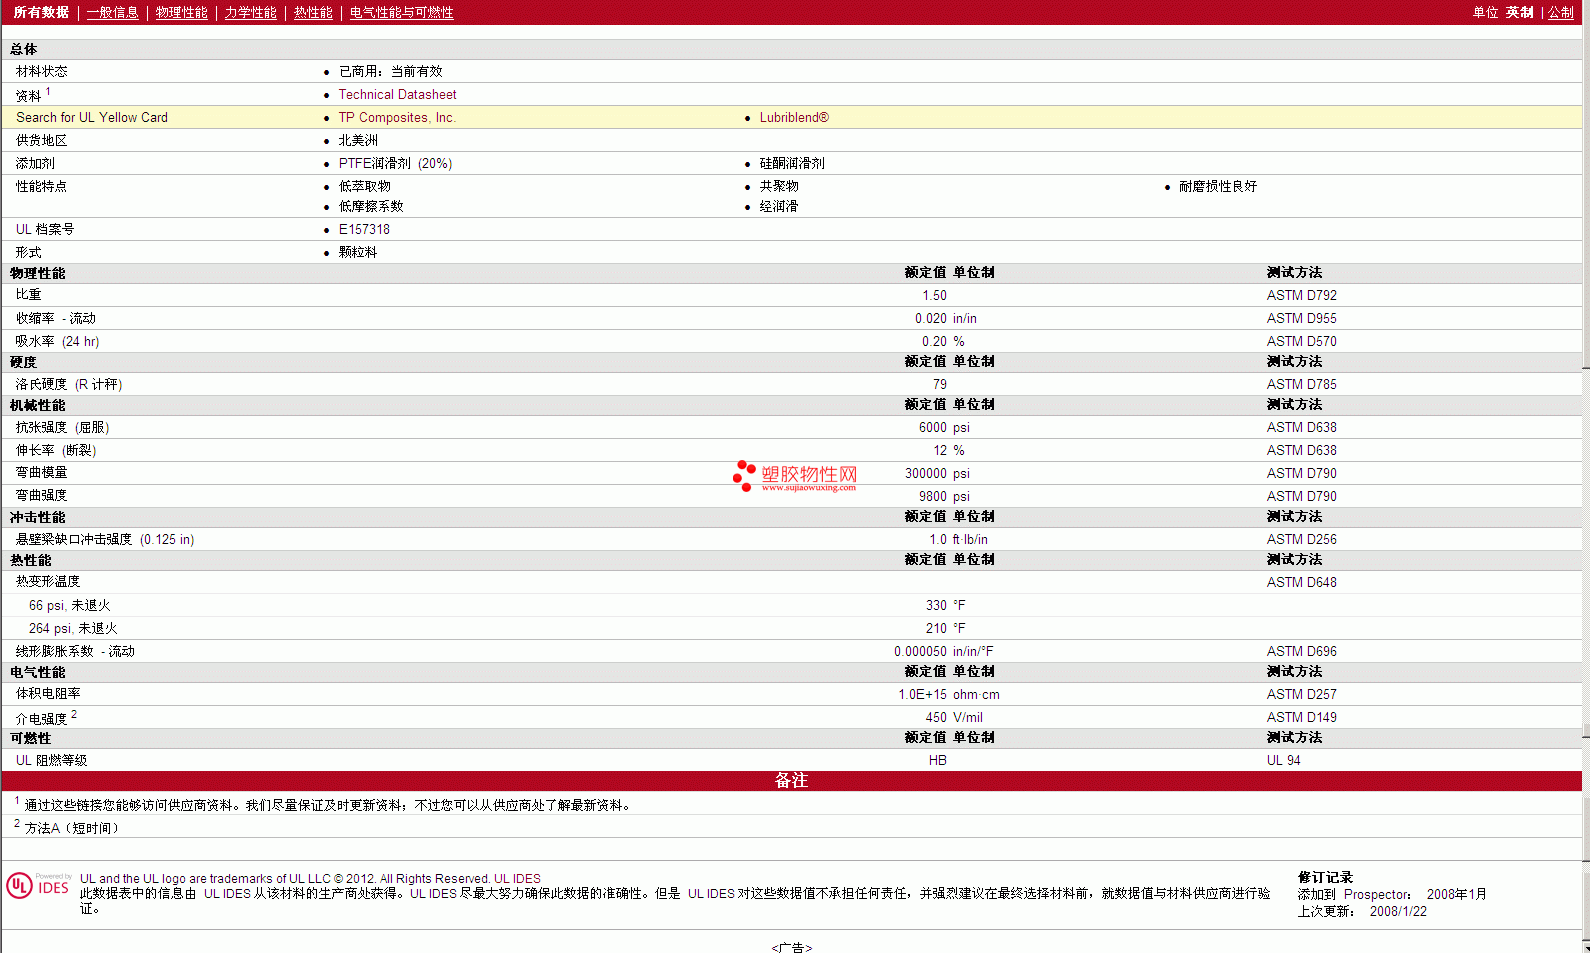The height and width of the screenshot is (953, 1590).
Task: Click the ASTM D785 test method
Action: tap(1302, 385)
